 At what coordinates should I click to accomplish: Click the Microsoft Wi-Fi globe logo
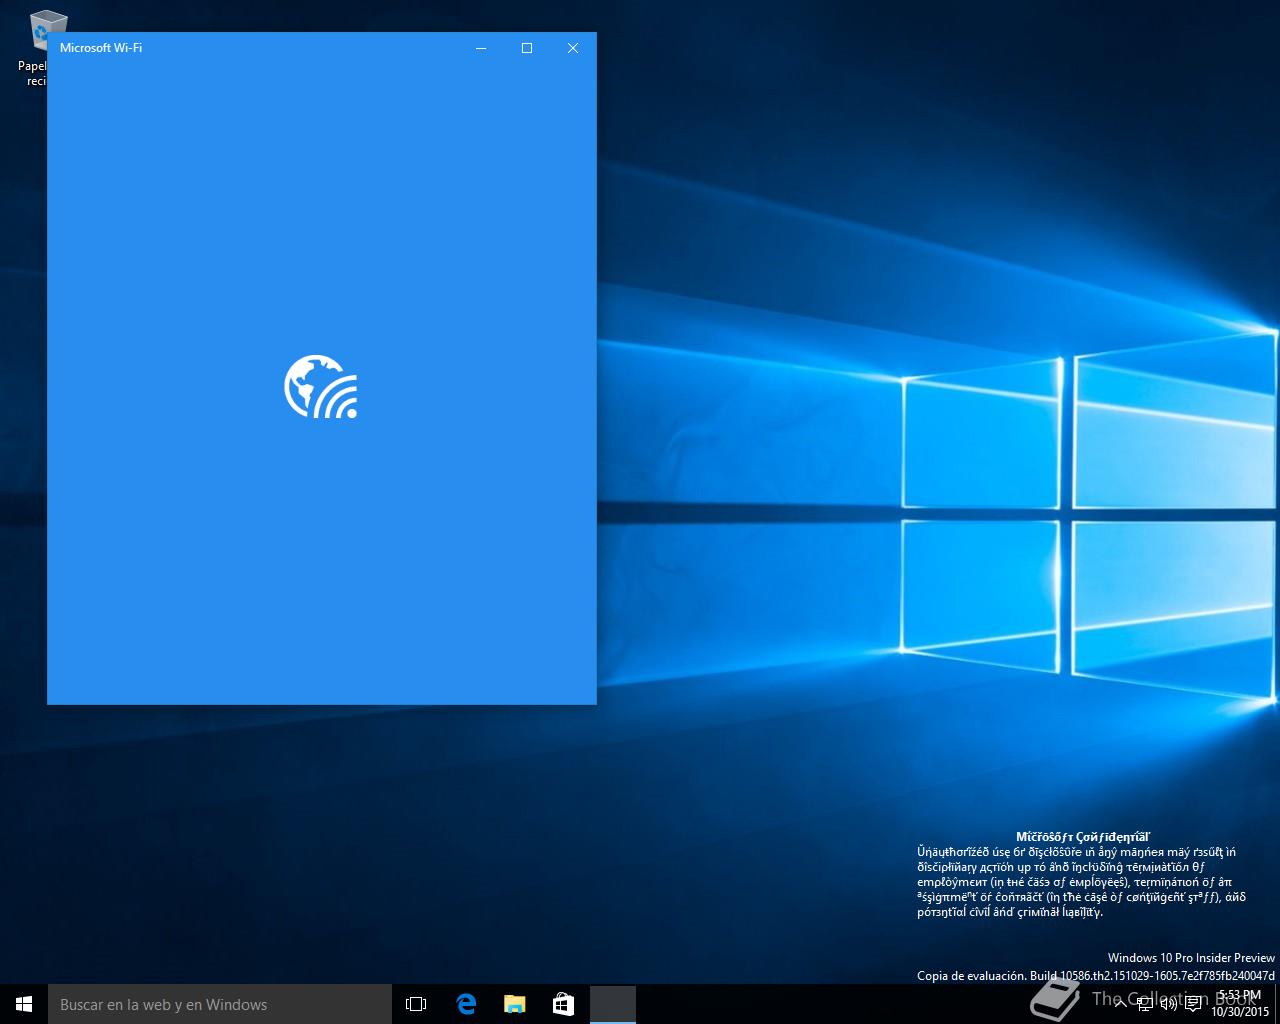pos(321,386)
